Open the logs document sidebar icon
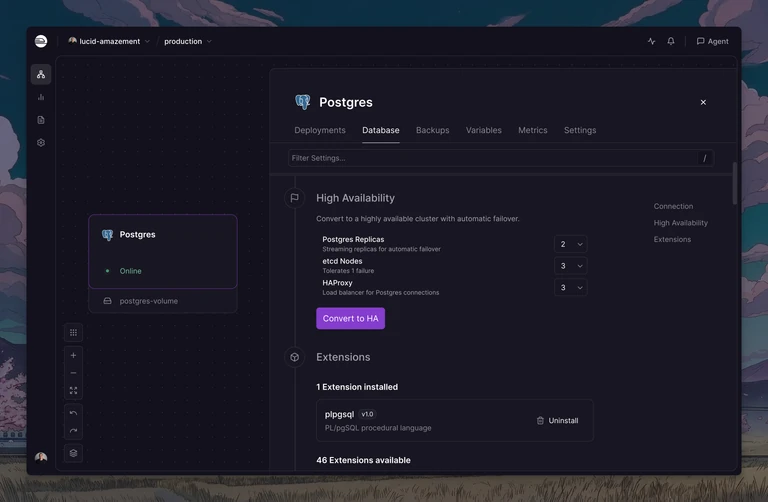 (x=41, y=120)
